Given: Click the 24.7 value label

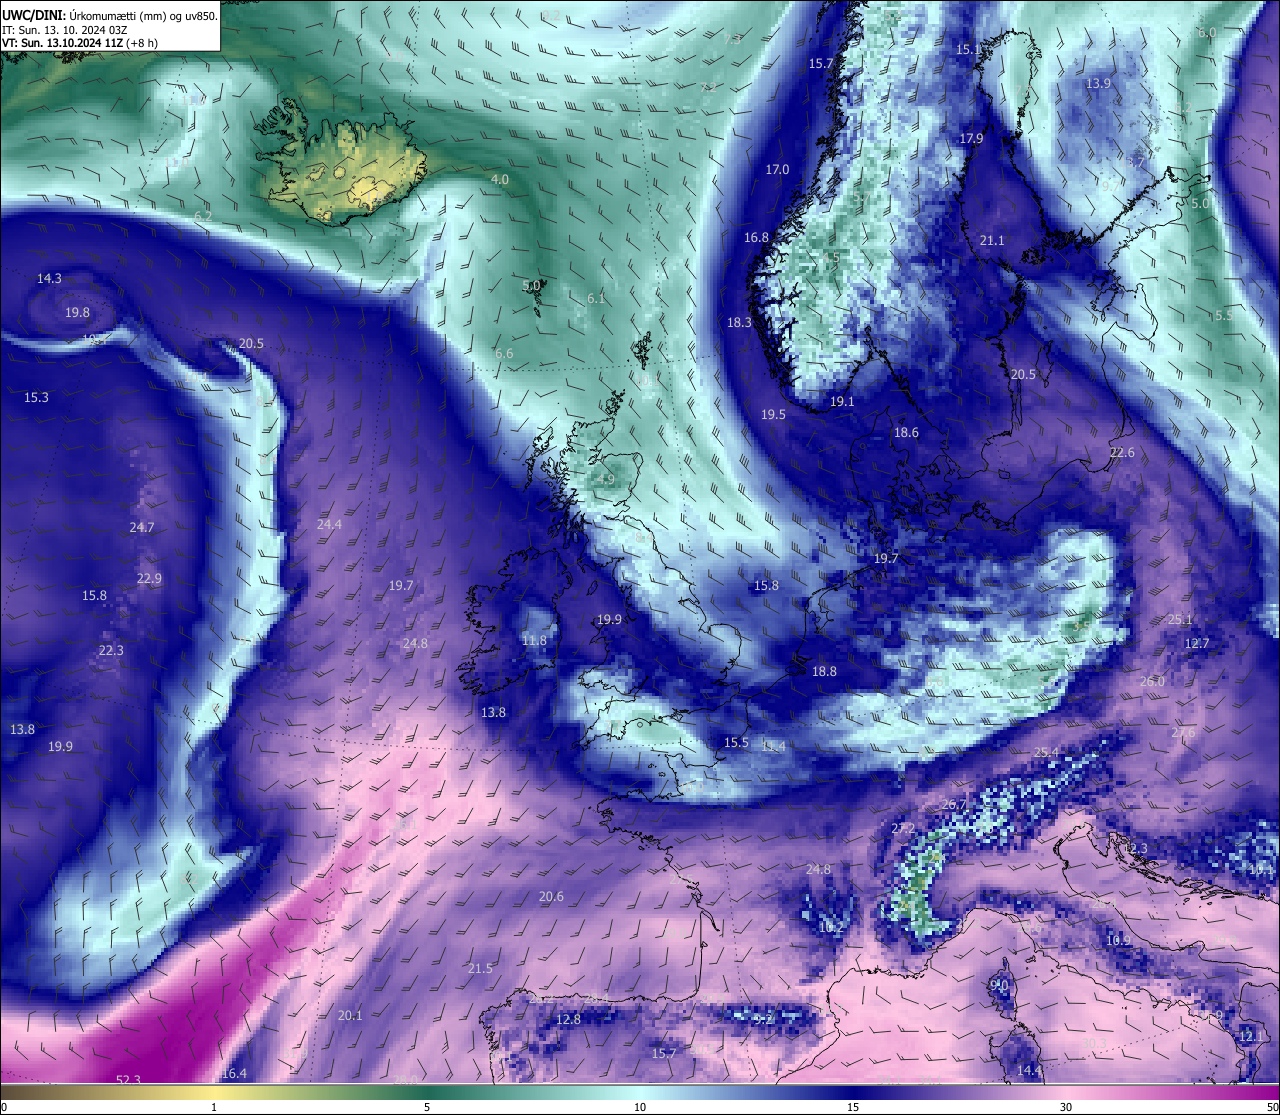Looking at the screenshot, I should (142, 528).
